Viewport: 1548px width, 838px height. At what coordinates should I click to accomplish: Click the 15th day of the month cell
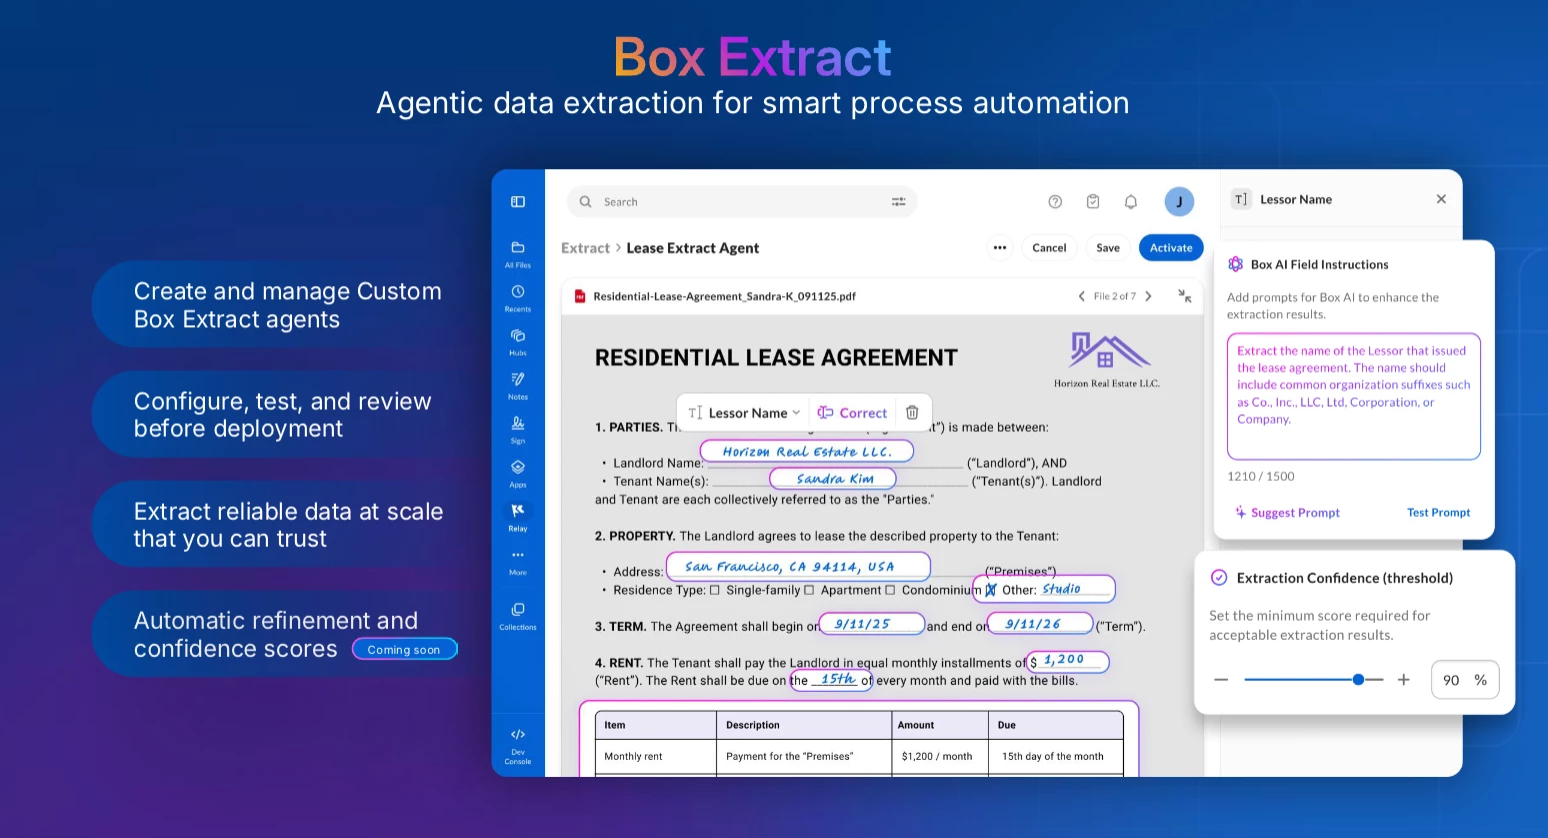click(1055, 756)
